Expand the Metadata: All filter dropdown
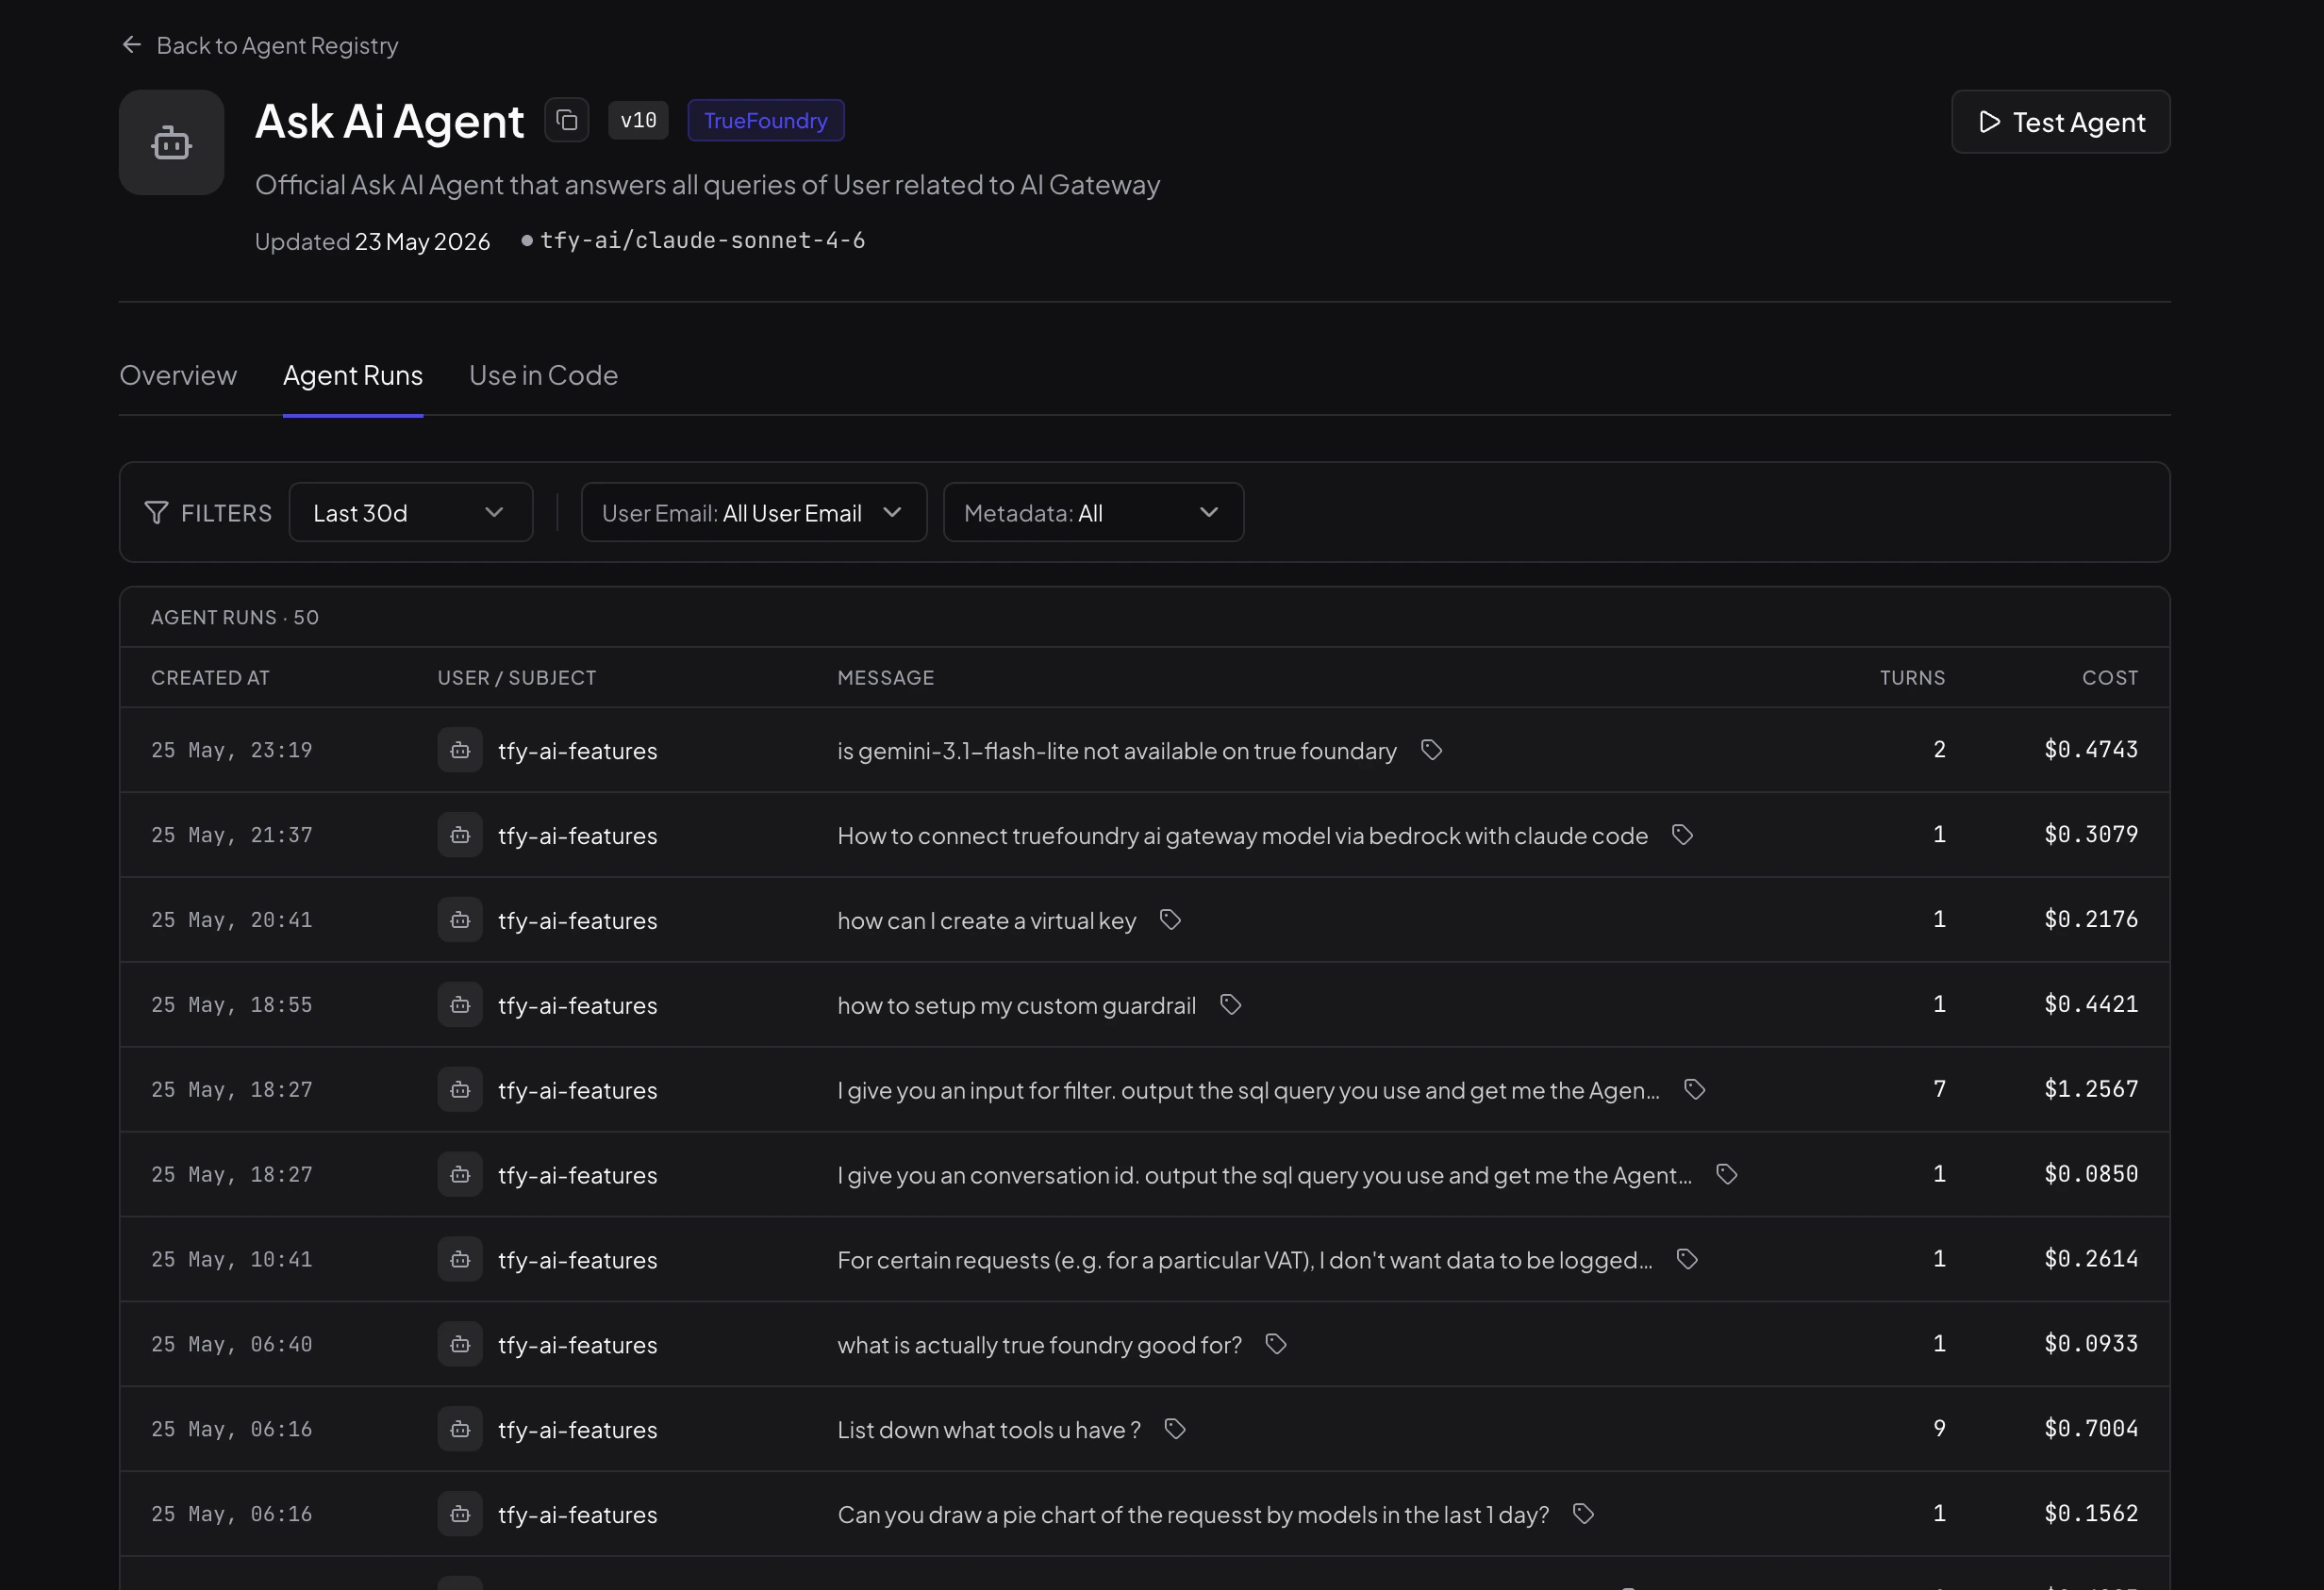2324x1590 pixels. (x=1094, y=513)
